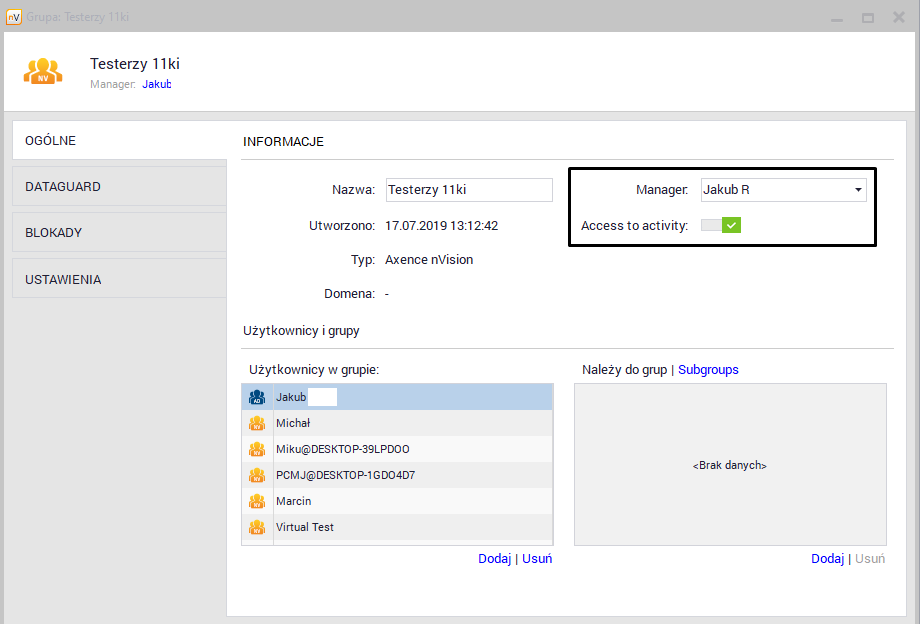Click the user icon next to Michał
This screenshot has height=624, width=920.
click(258, 422)
